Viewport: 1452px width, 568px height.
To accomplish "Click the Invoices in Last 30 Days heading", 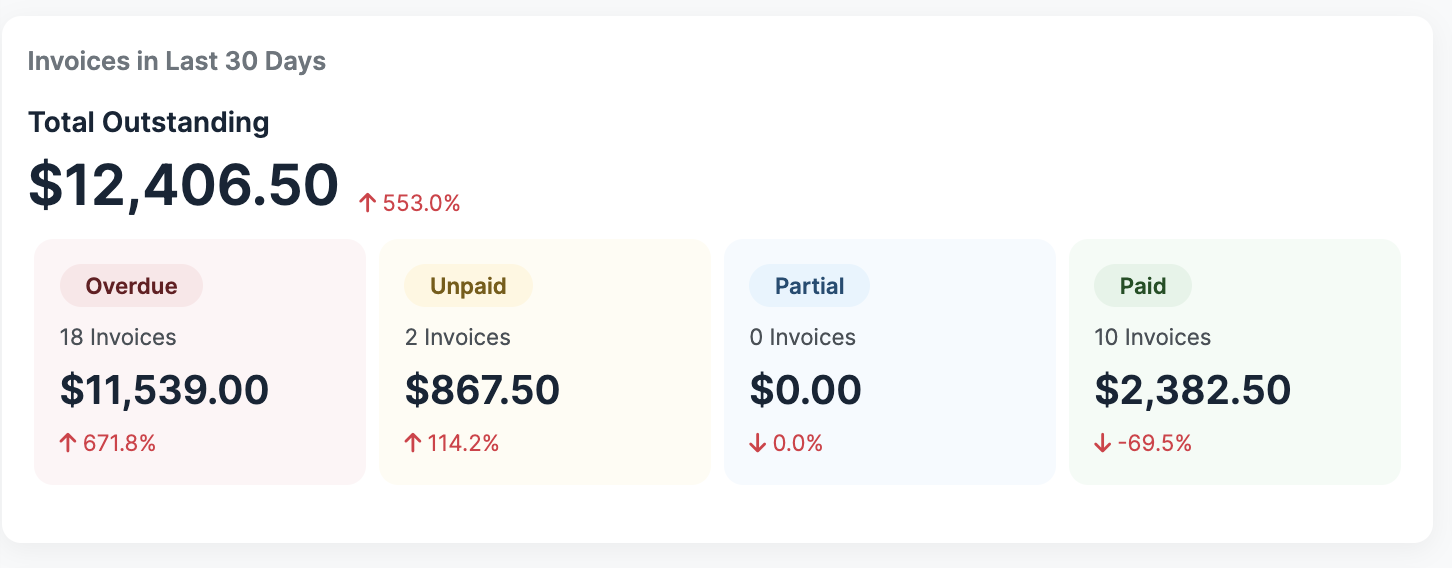I will (177, 61).
